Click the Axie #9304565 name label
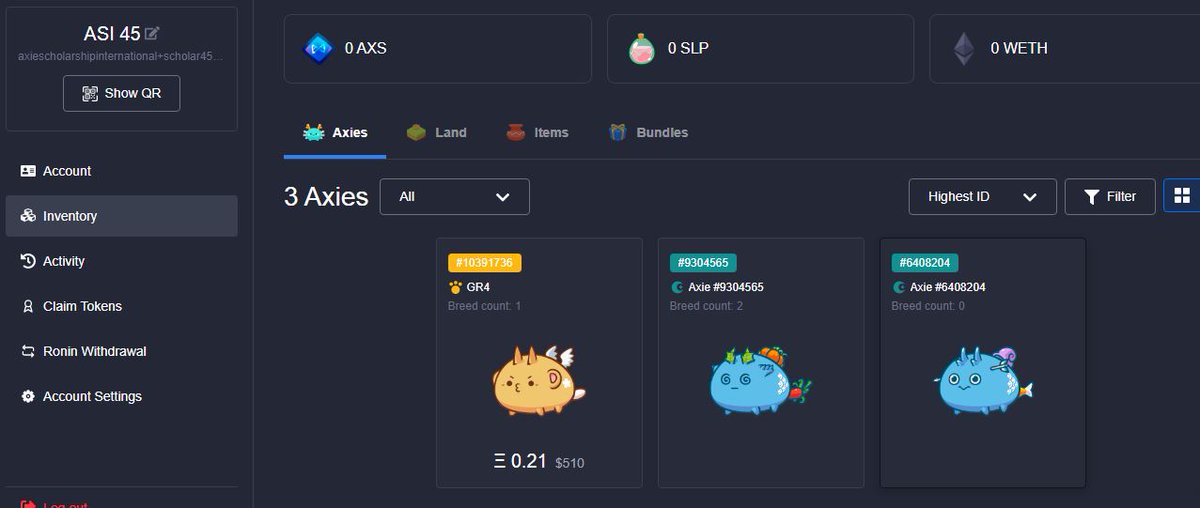1200x508 pixels. [726, 287]
